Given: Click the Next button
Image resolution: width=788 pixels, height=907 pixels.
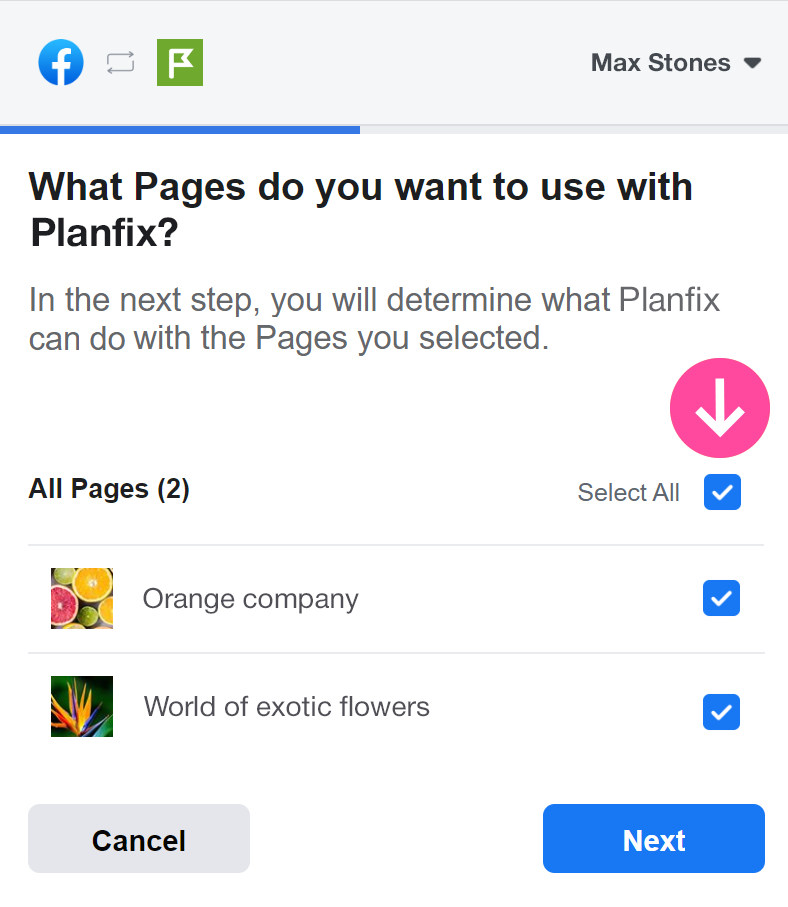Looking at the screenshot, I should [x=654, y=839].
